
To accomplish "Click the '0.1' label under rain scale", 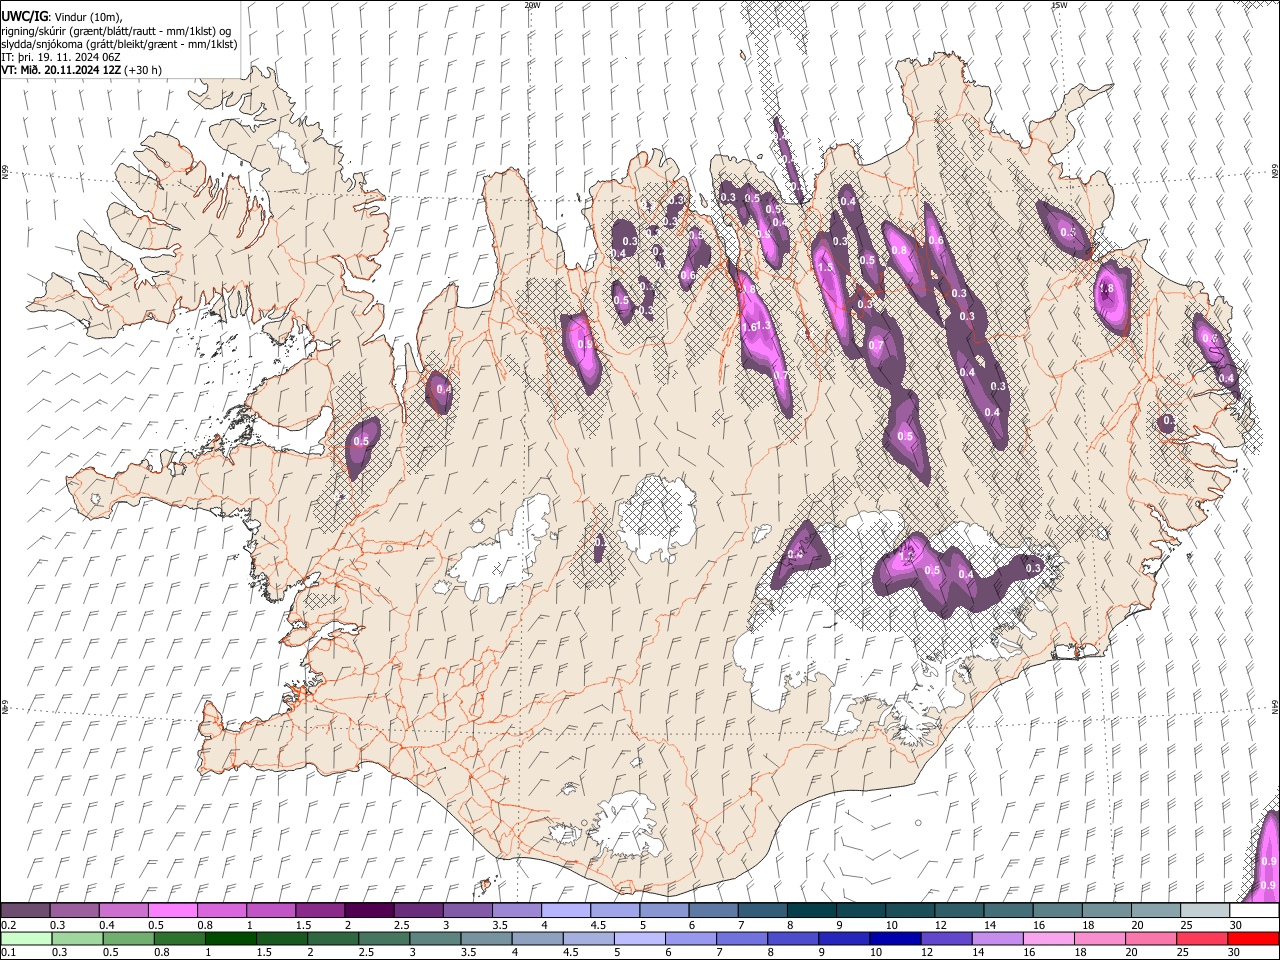I will [9, 952].
